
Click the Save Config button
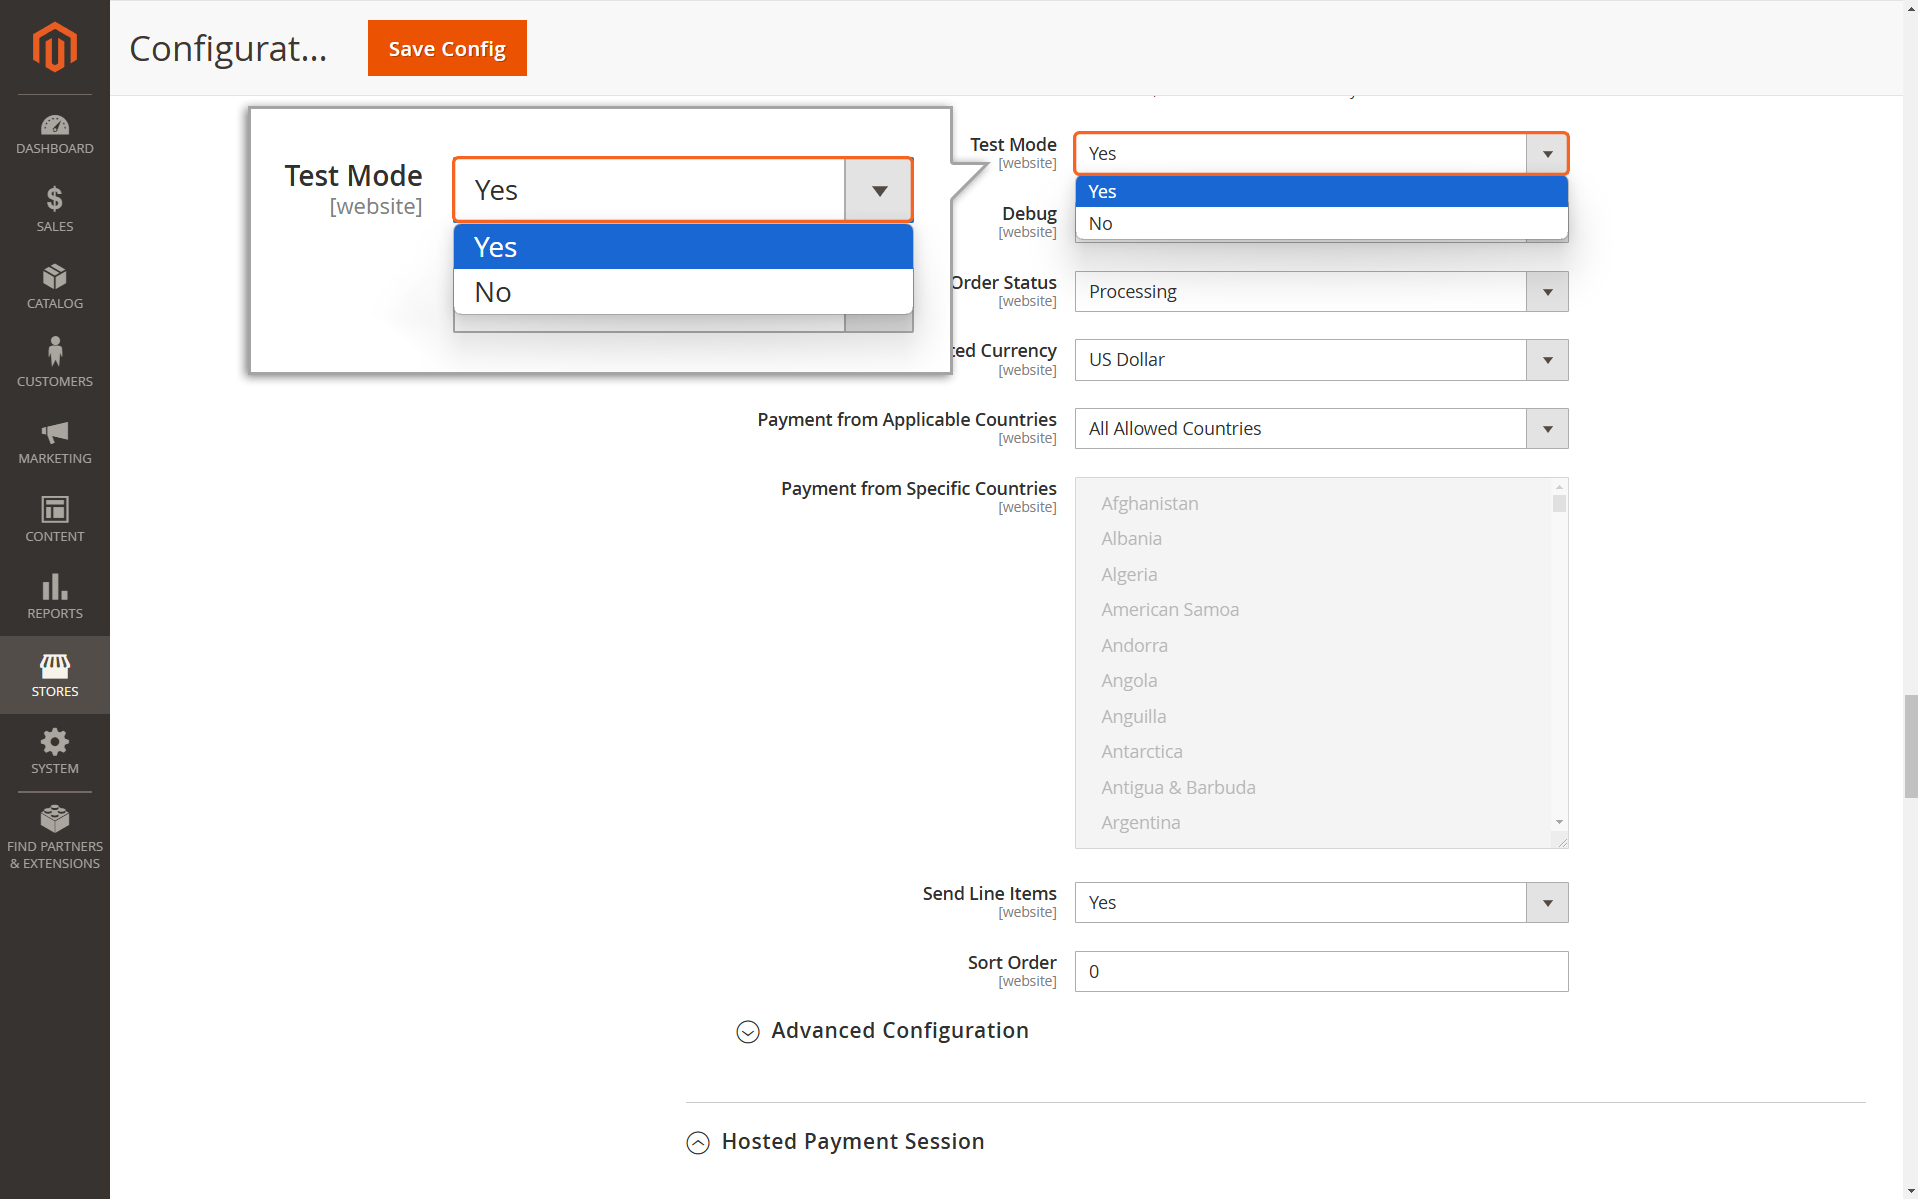(447, 48)
